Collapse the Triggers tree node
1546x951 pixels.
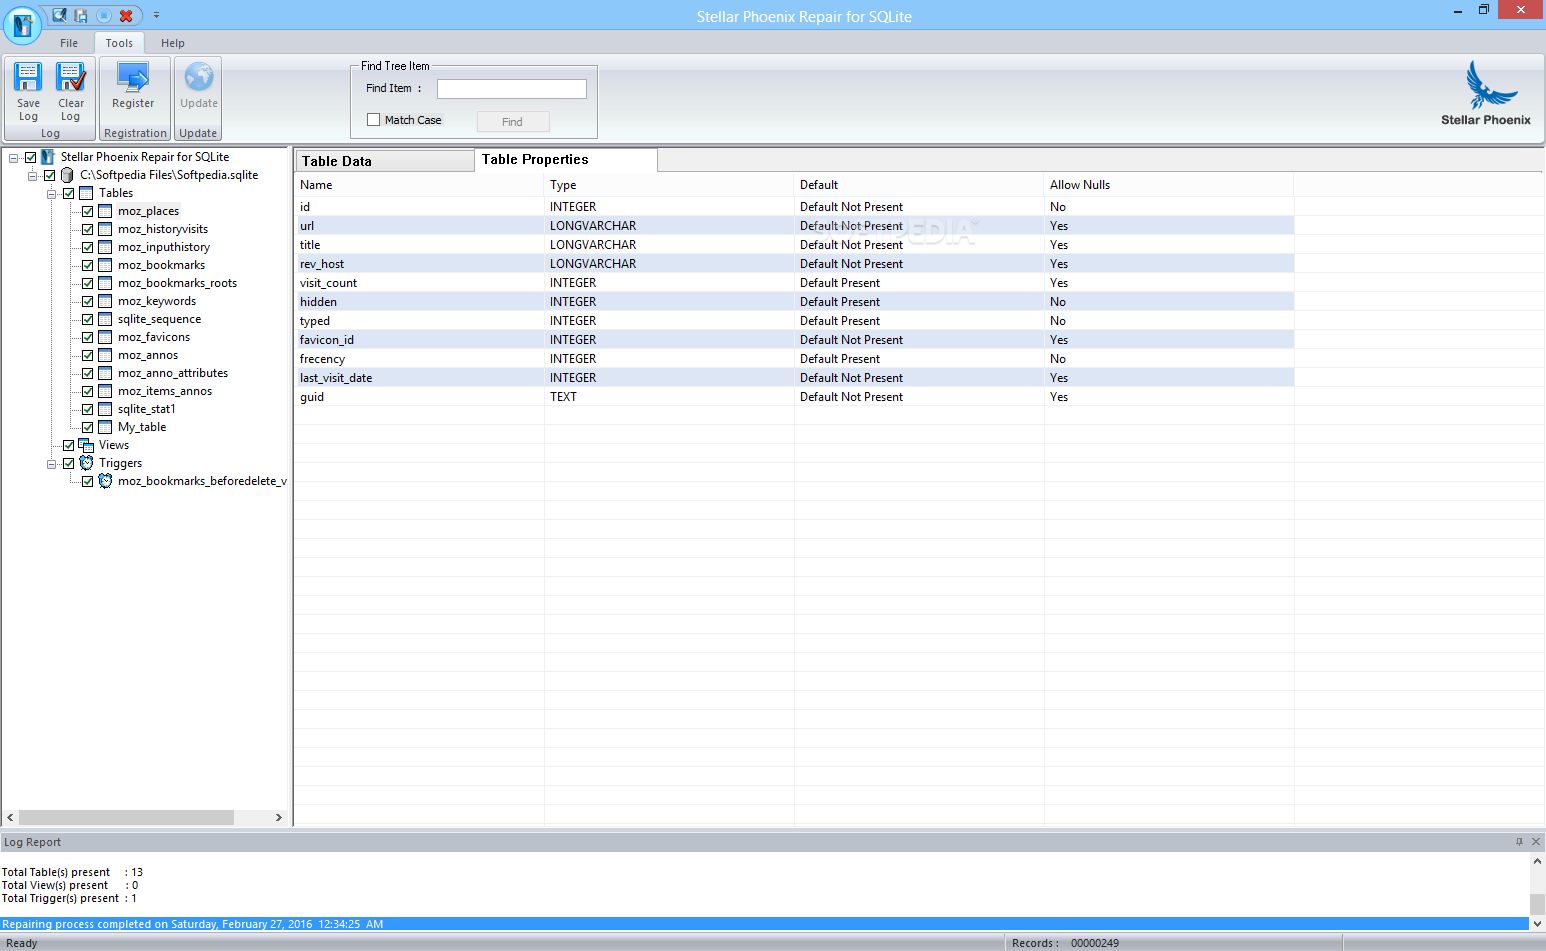(x=51, y=464)
